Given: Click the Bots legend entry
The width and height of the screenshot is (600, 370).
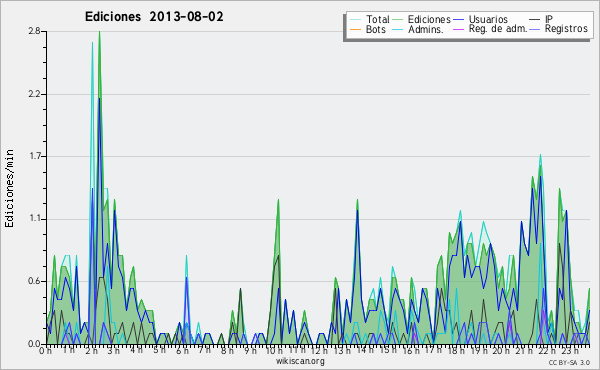Looking at the screenshot, I should point(368,29).
